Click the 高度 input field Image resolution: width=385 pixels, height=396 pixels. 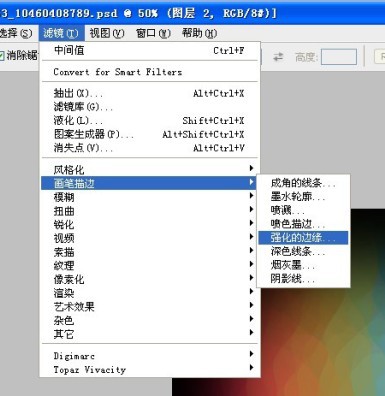click(339, 57)
